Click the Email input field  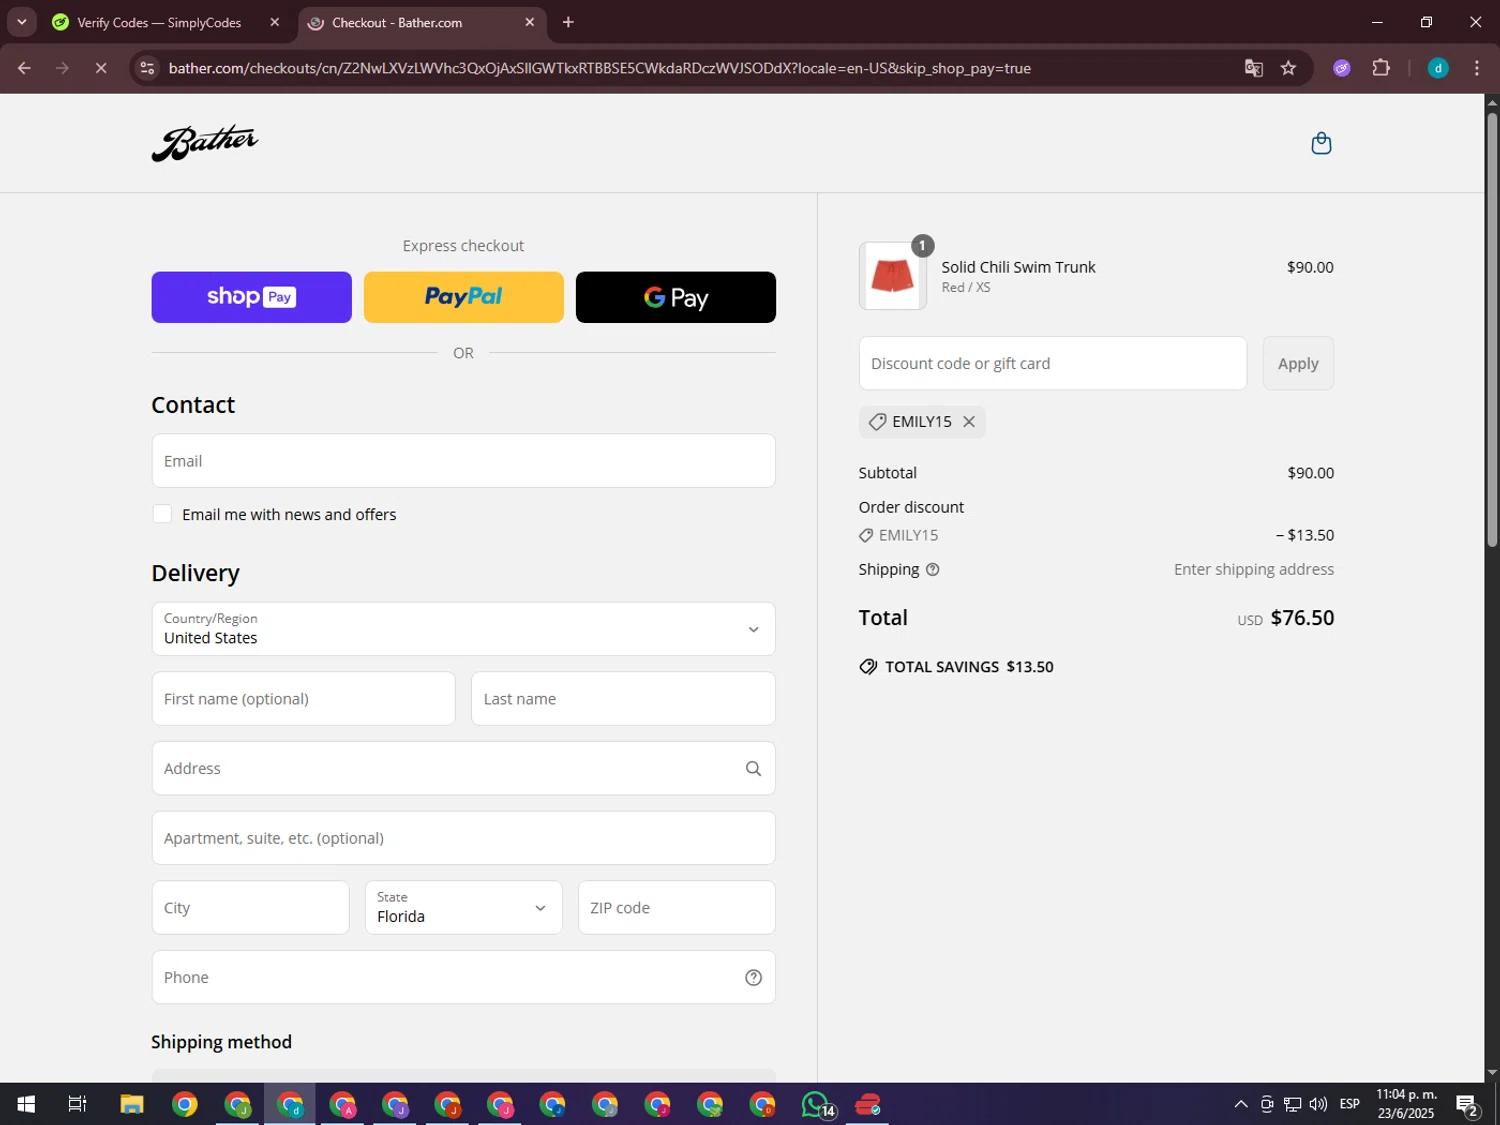click(463, 461)
